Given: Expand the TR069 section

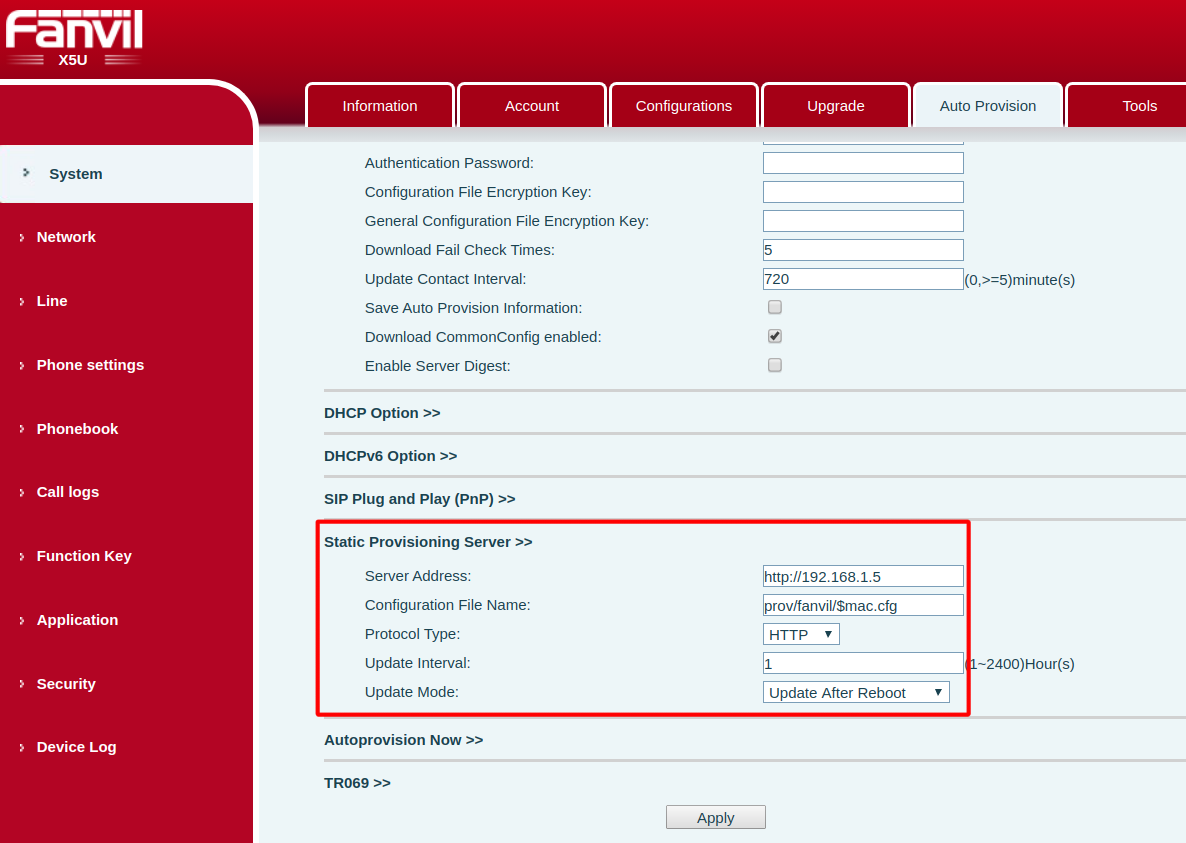Looking at the screenshot, I should coord(357,783).
